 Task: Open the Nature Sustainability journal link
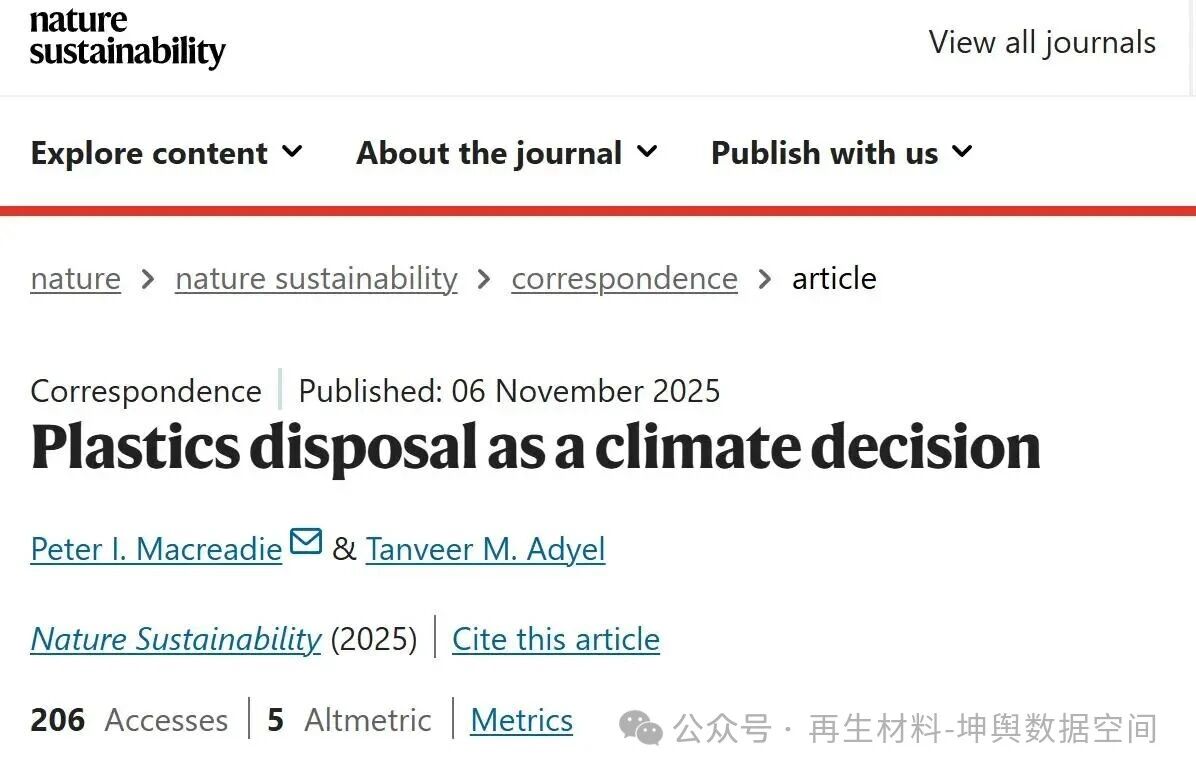[175, 639]
